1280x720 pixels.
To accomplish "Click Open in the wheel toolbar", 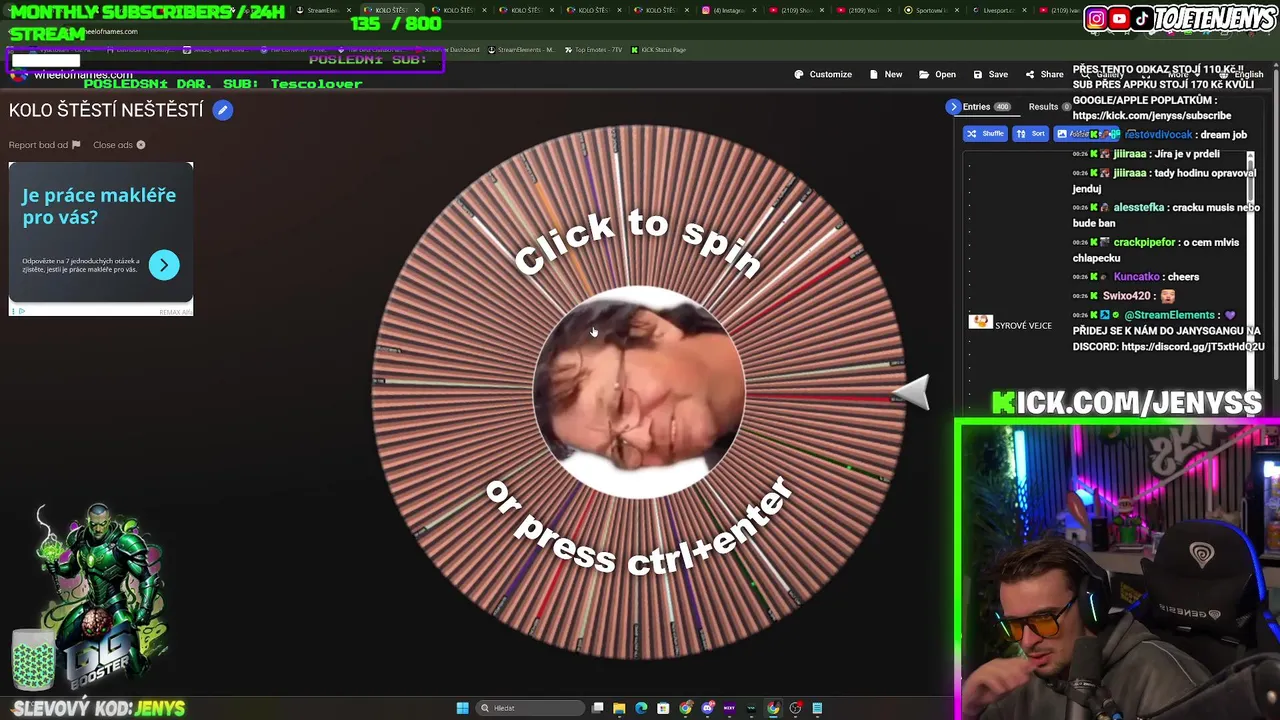I will pos(937,74).
